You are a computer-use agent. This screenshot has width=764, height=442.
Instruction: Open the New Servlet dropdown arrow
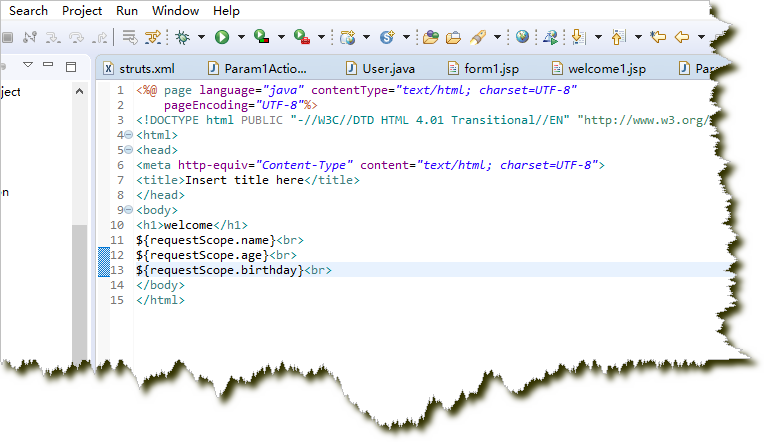coord(406,37)
